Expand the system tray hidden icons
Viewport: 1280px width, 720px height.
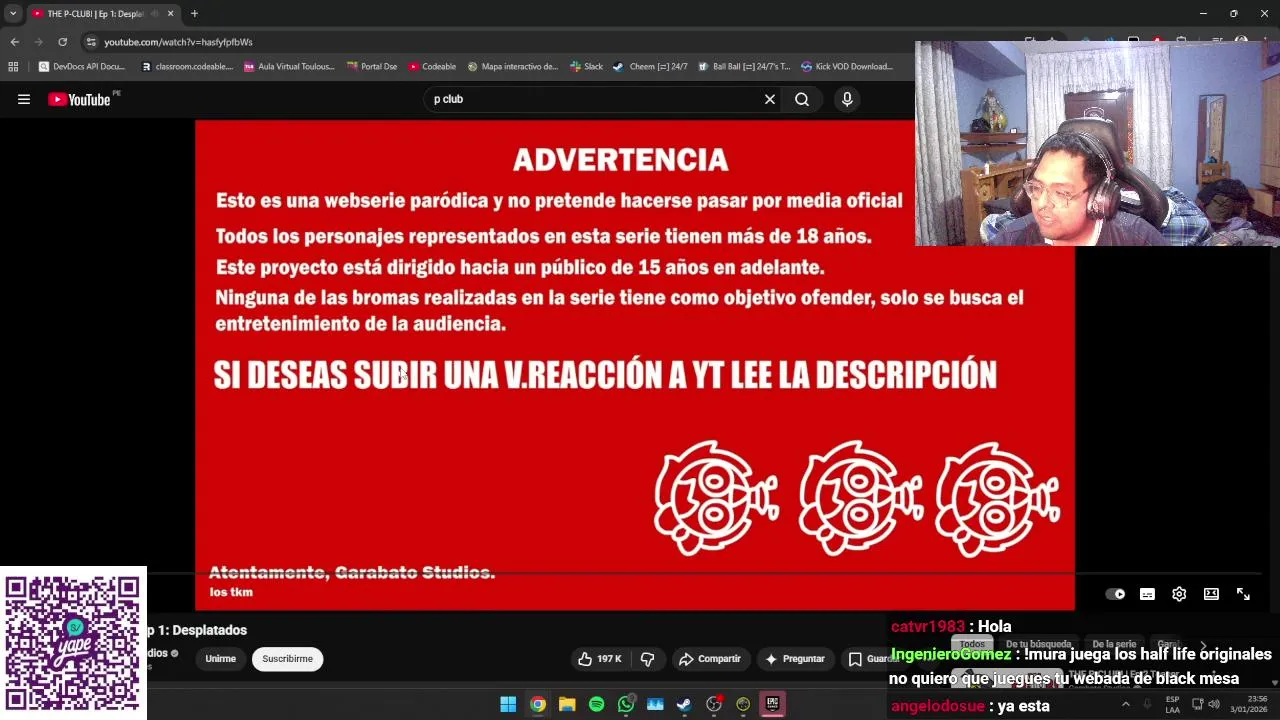point(1126,704)
